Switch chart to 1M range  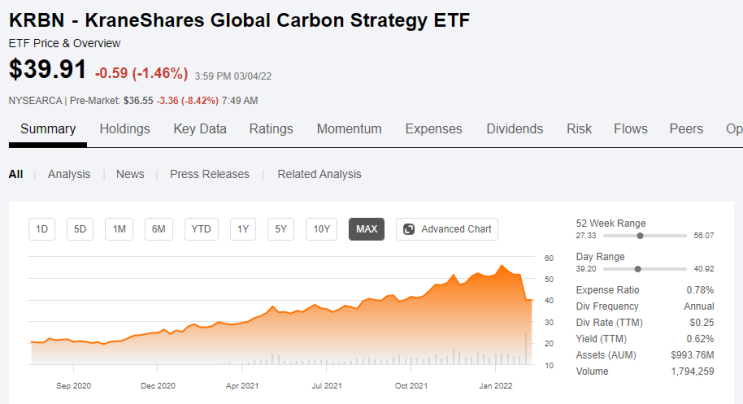[119, 229]
